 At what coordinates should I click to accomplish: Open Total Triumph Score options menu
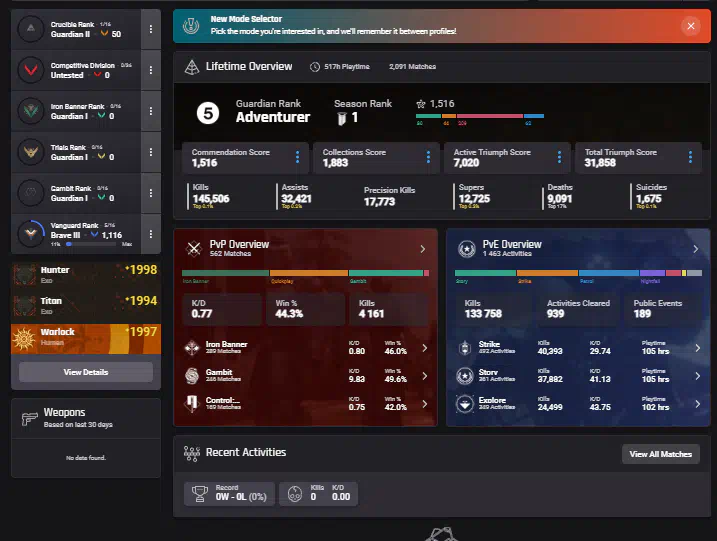click(690, 157)
